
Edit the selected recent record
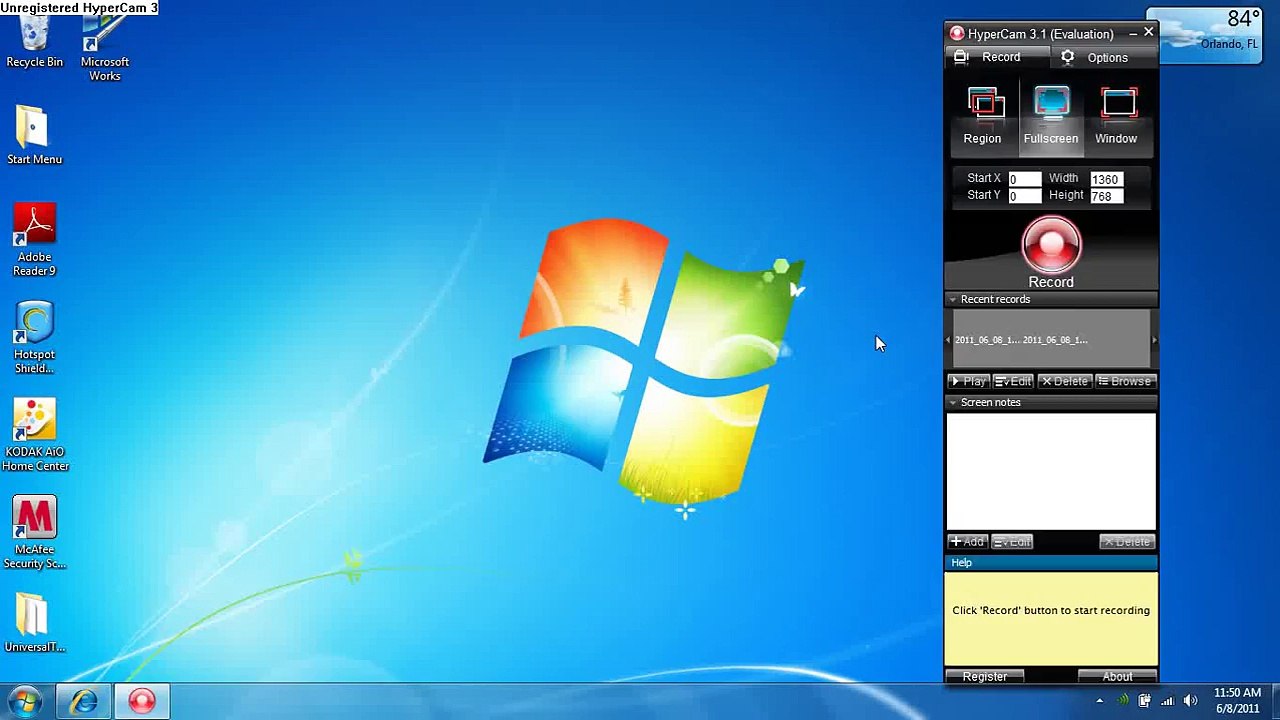(1013, 381)
